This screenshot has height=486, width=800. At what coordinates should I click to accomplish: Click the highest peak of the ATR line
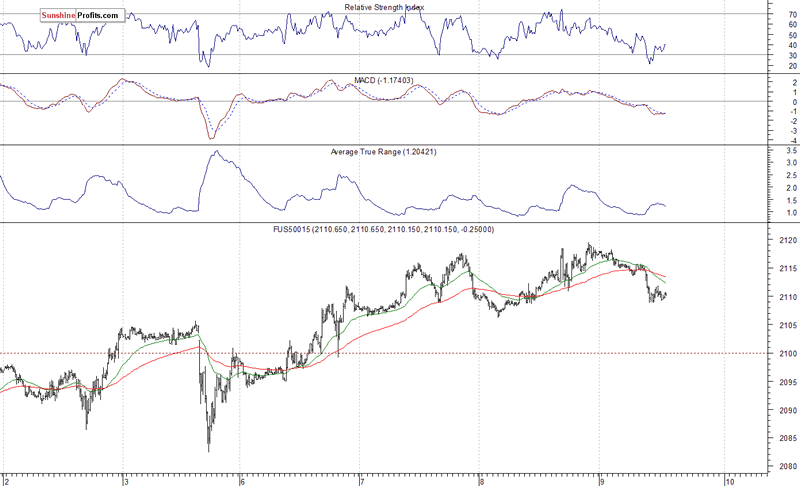pyautogui.click(x=214, y=152)
